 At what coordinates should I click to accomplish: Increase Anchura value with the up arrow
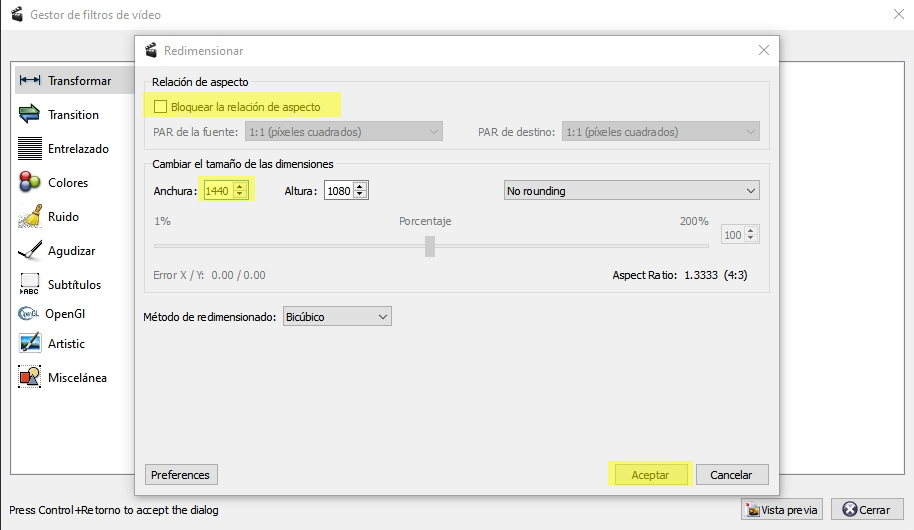coord(239,186)
